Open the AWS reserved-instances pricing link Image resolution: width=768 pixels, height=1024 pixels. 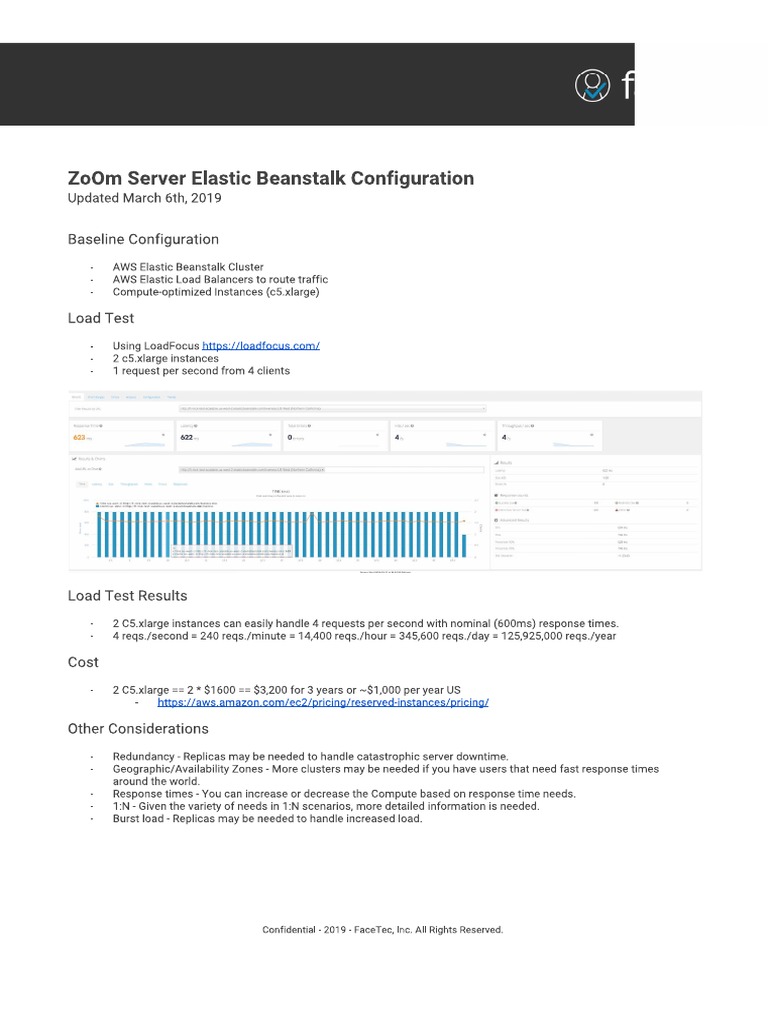pyautogui.click(x=323, y=702)
